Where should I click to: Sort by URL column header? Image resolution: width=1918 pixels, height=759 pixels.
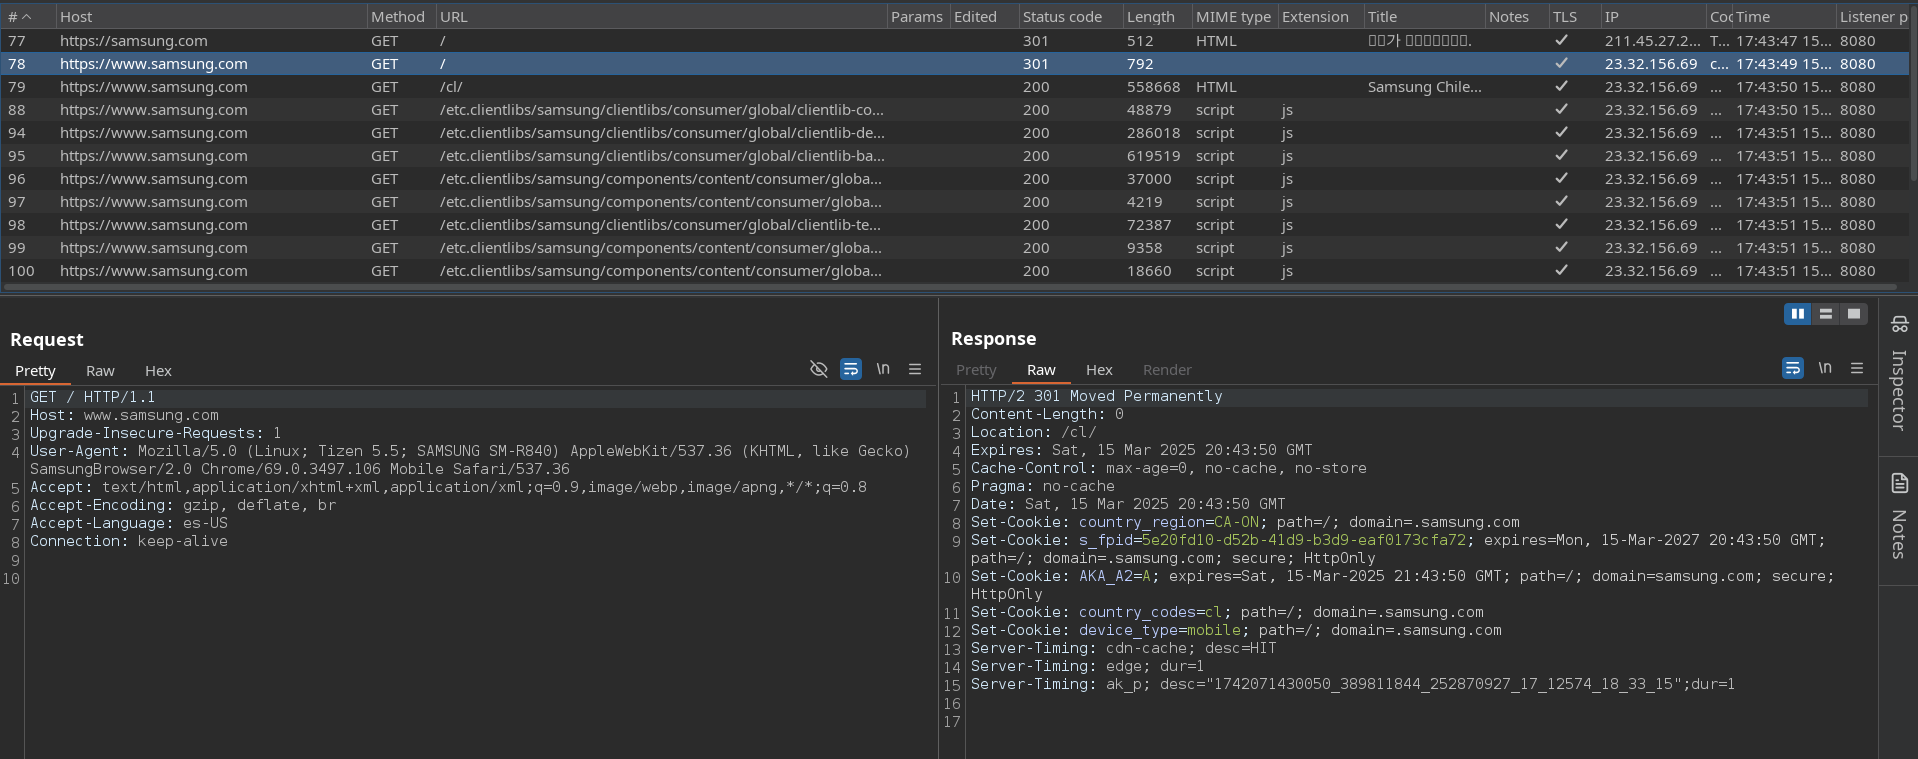[661, 17]
